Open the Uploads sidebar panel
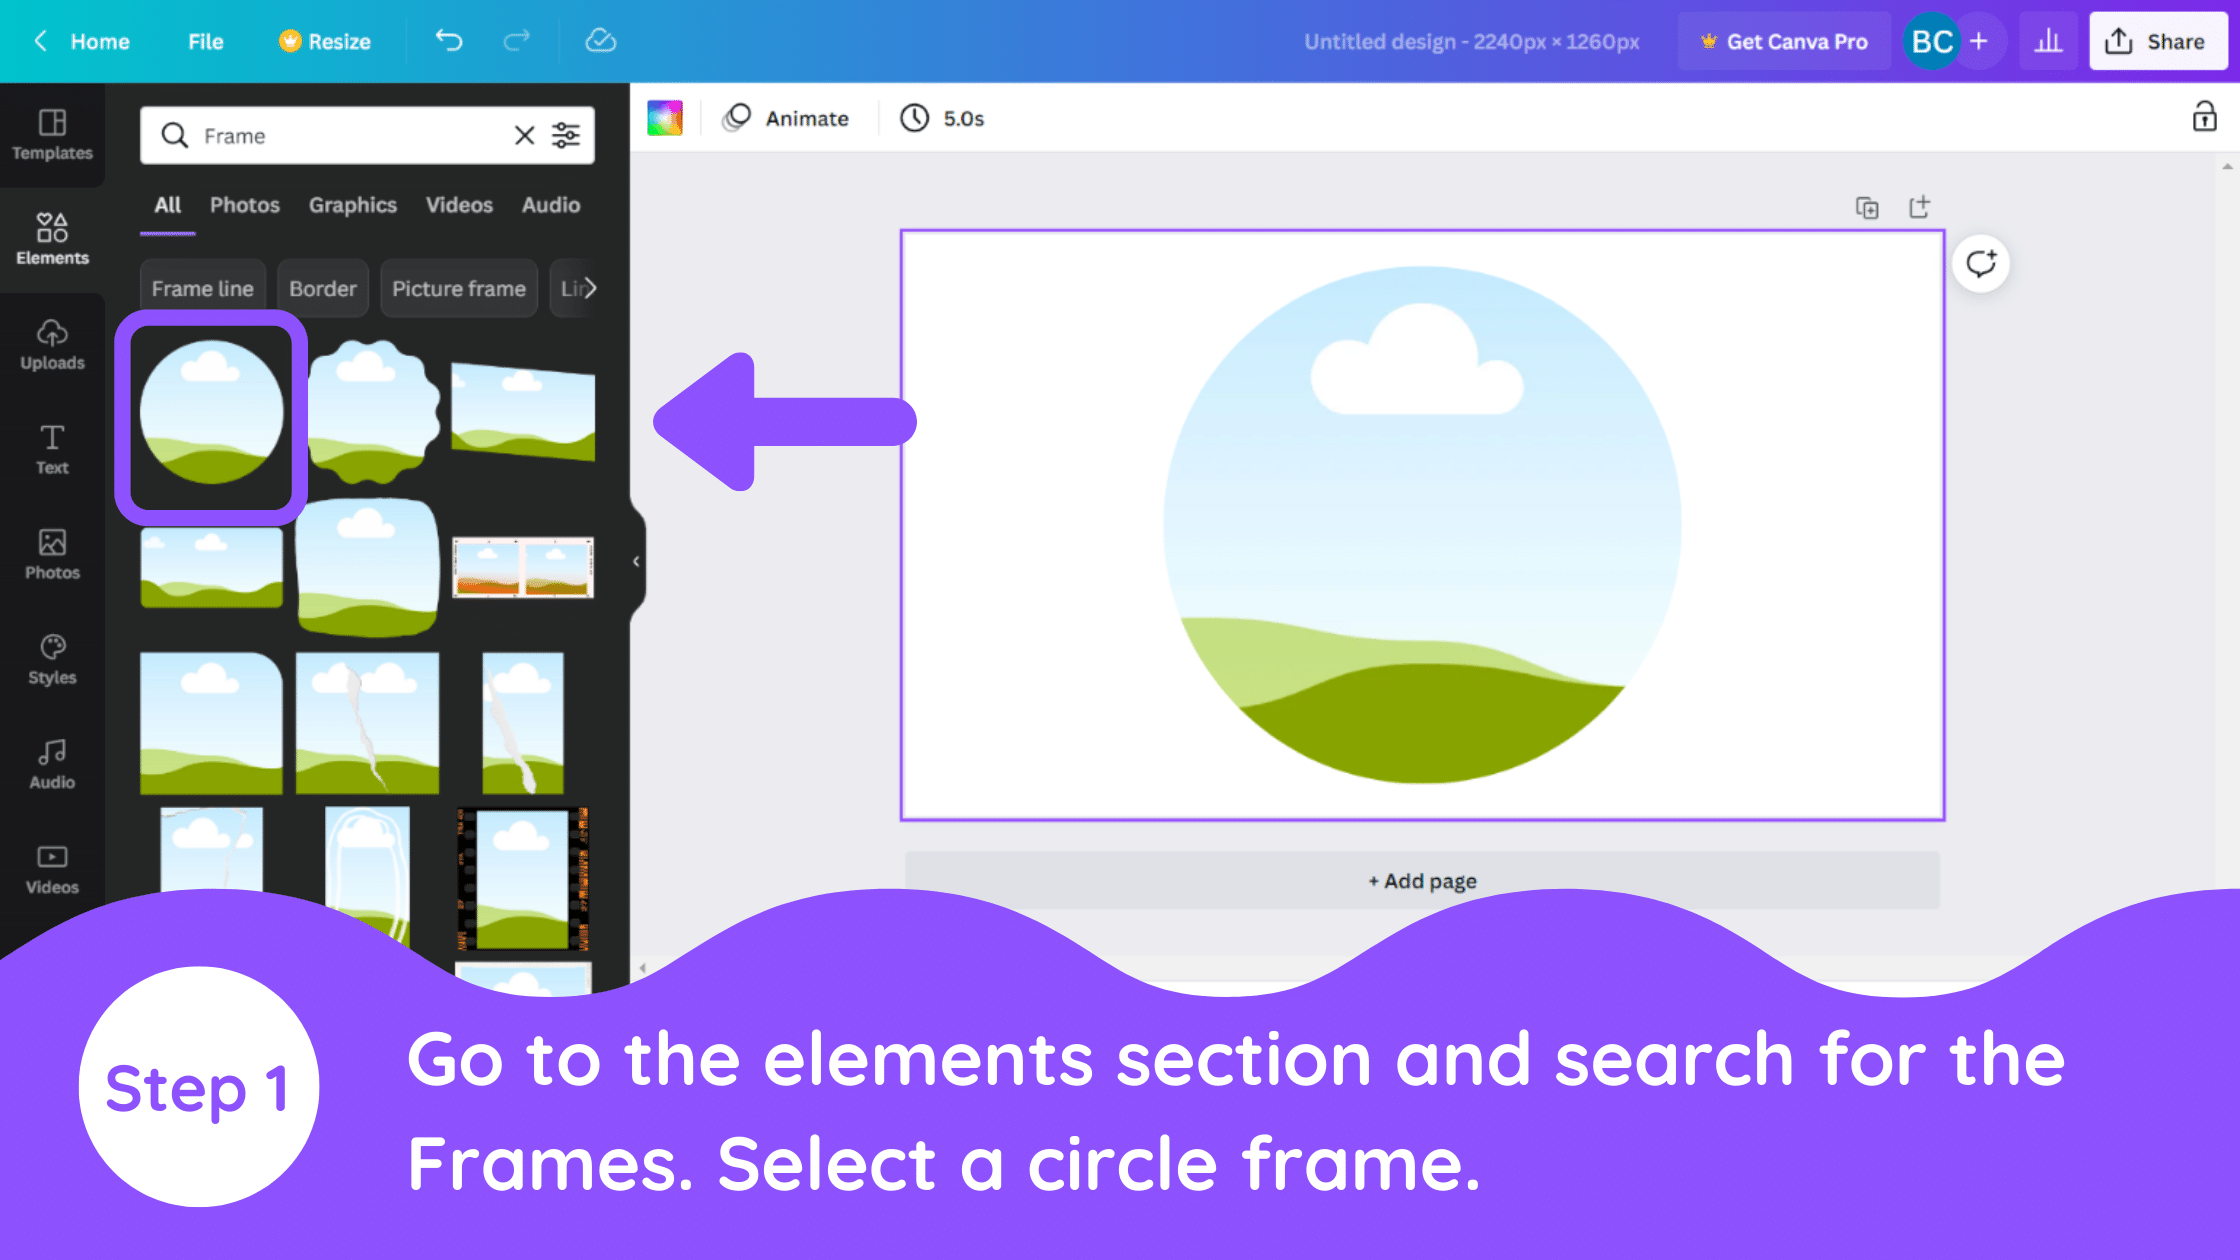This screenshot has height=1260, width=2240. [x=52, y=345]
